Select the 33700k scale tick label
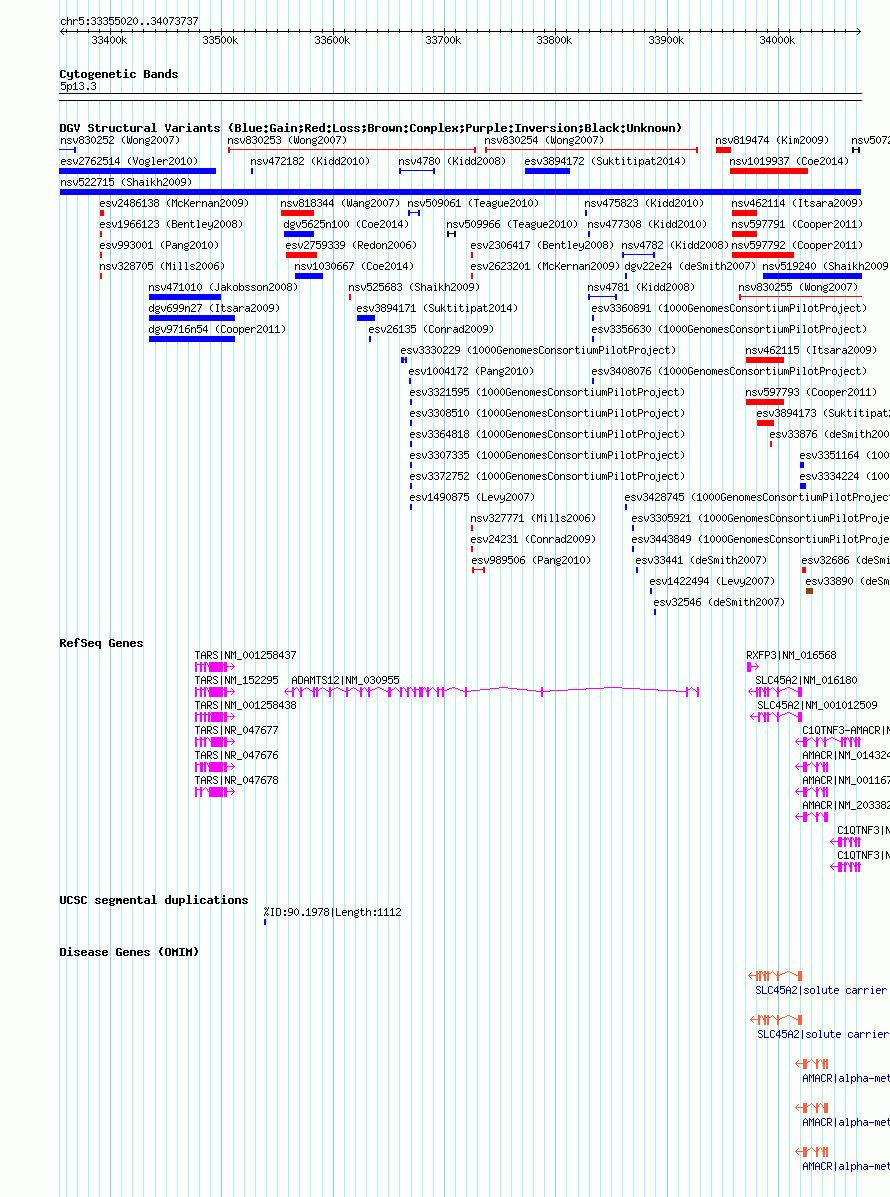890x1197 pixels. click(x=443, y=40)
